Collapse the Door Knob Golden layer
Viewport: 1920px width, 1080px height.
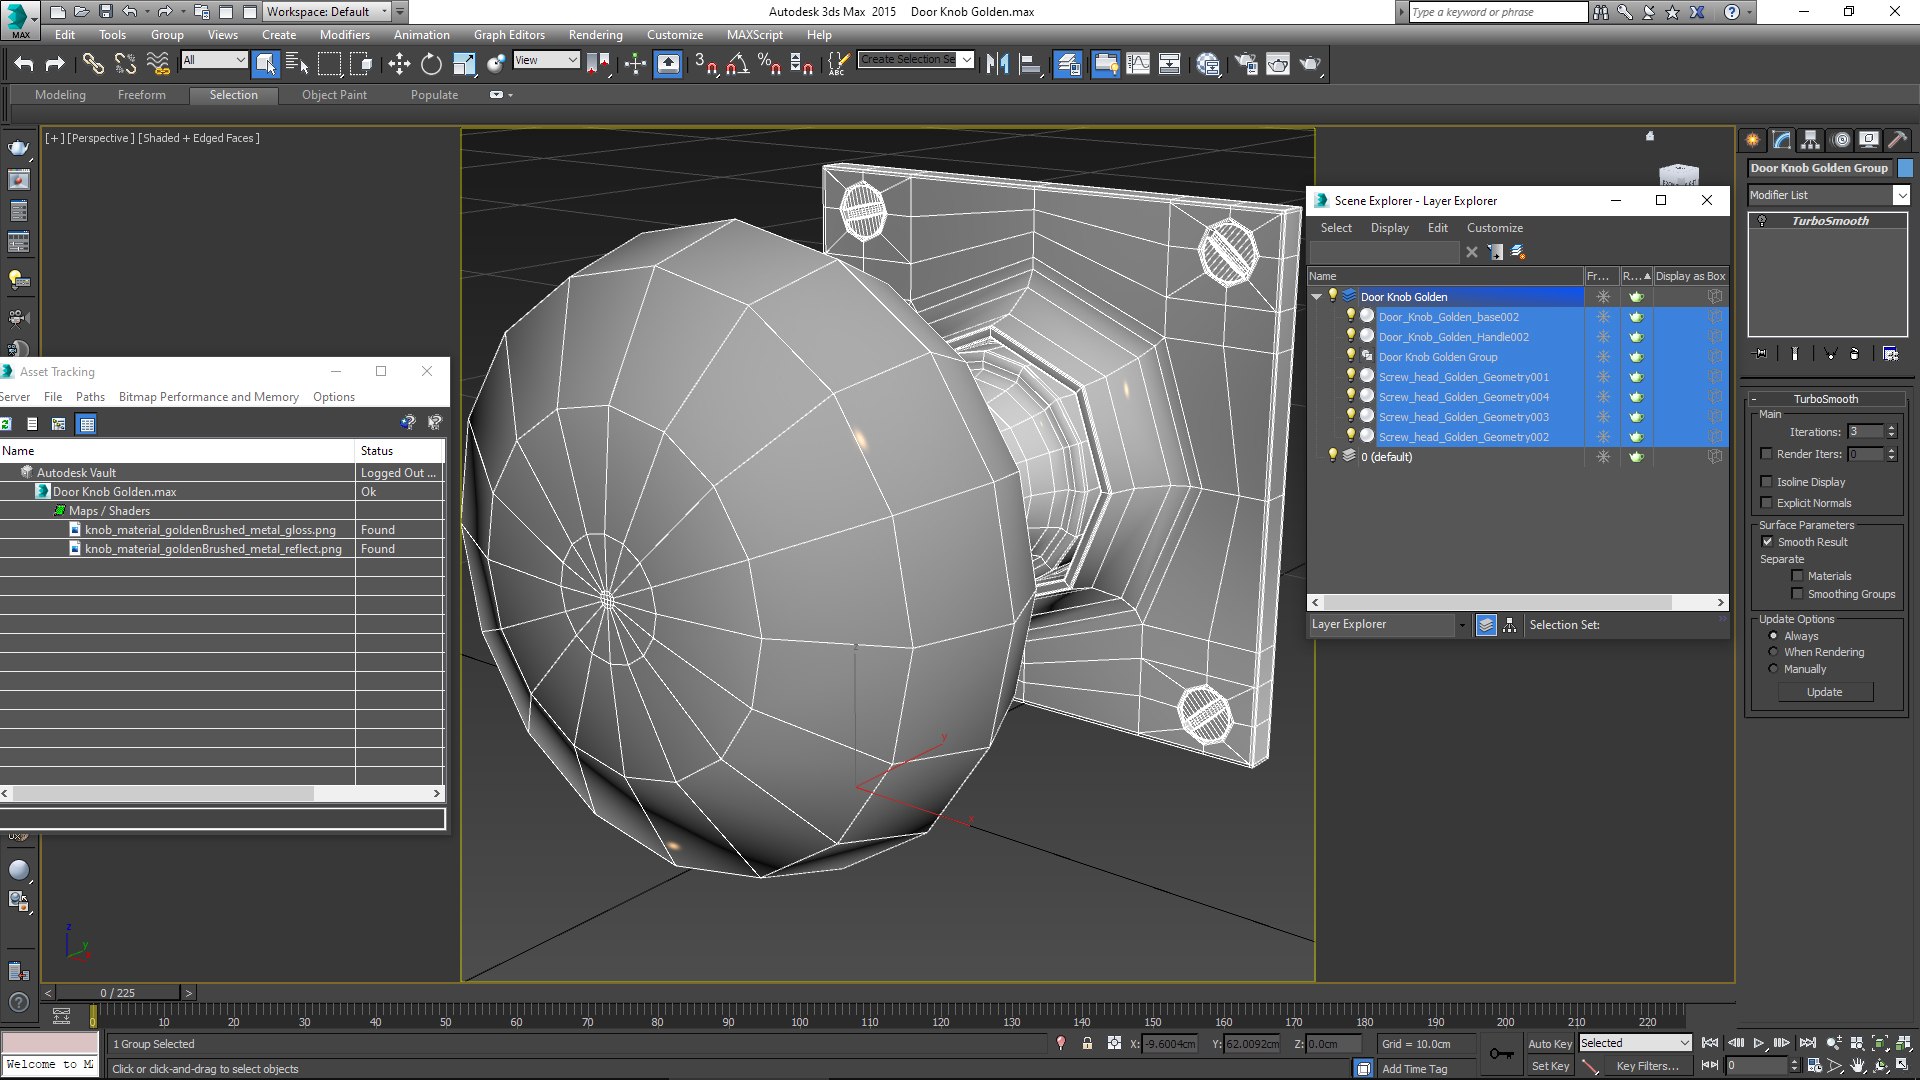pyautogui.click(x=1317, y=297)
